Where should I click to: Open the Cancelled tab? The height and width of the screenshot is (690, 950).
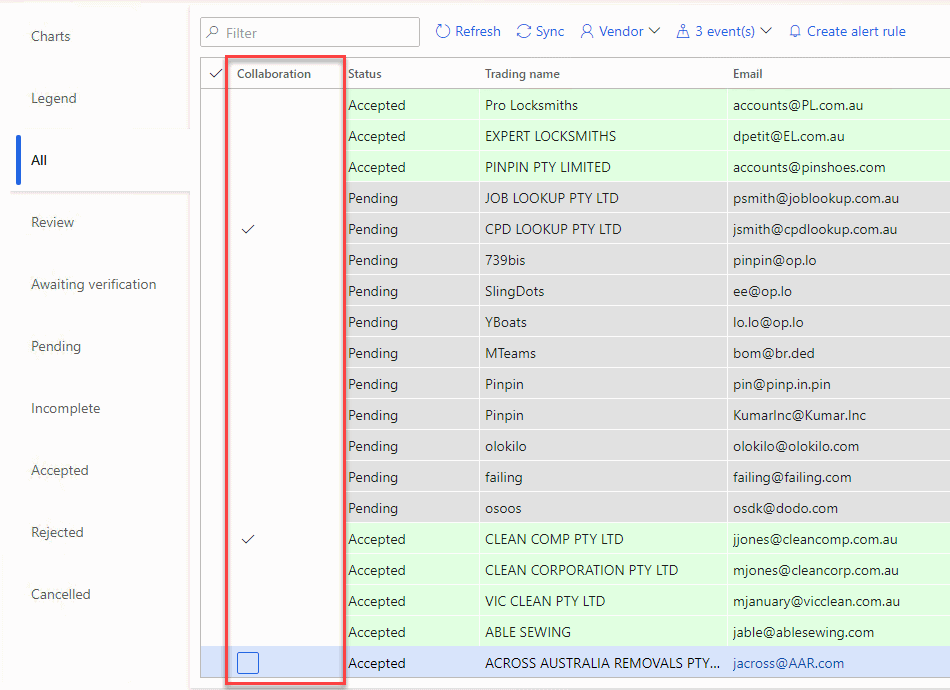point(61,594)
